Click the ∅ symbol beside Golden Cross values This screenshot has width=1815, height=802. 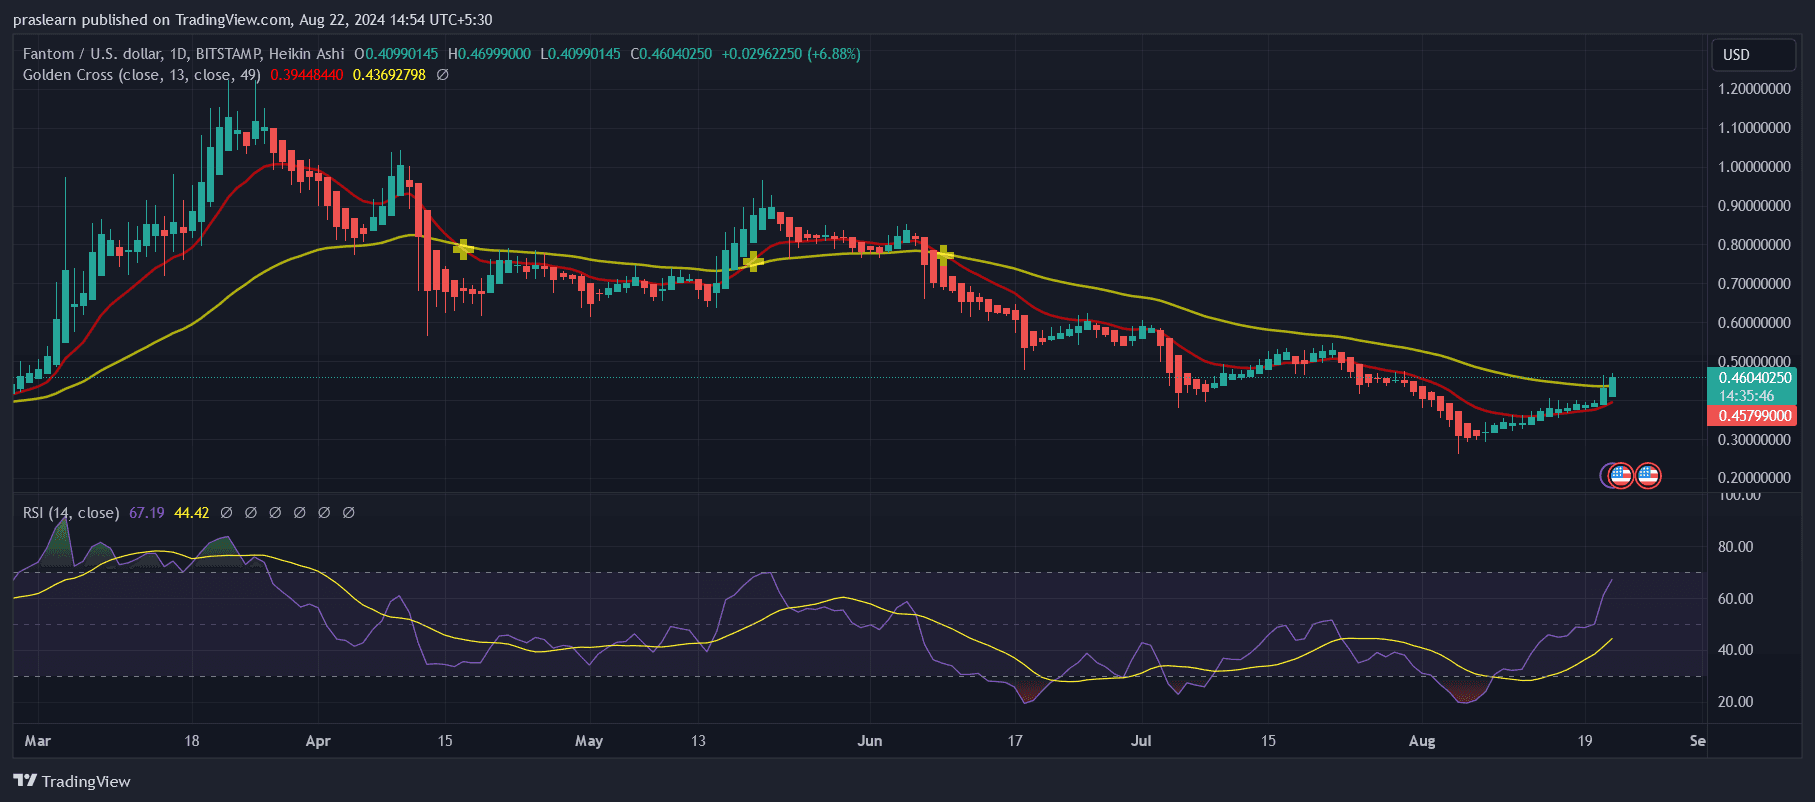coord(442,75)
